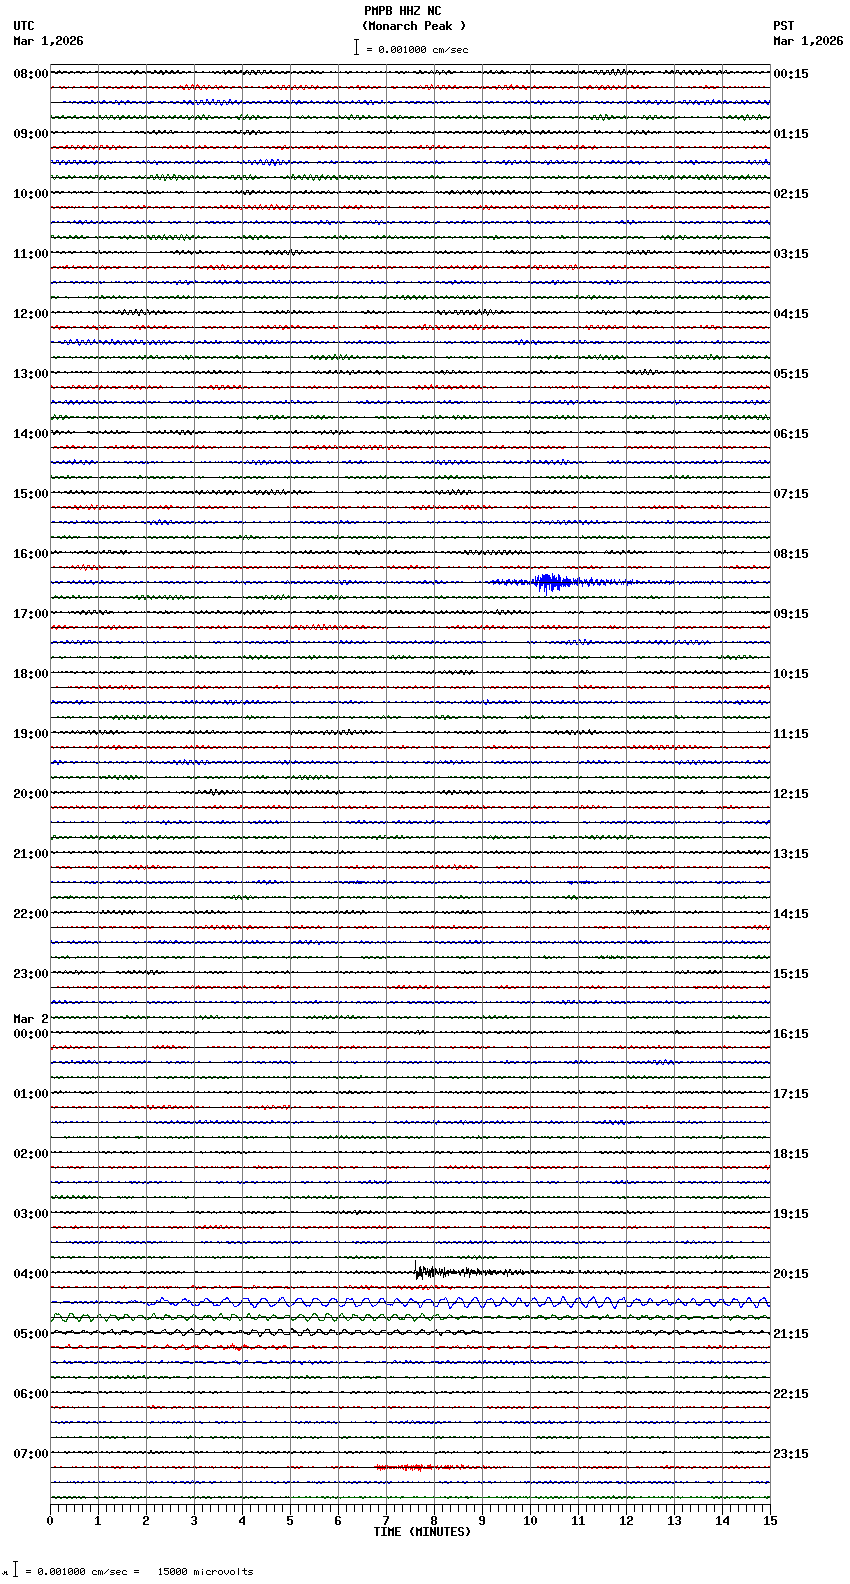The image size is (850, 1584).
Task: Click the 04:00 UTC time label
Action: pos(31,1274)
